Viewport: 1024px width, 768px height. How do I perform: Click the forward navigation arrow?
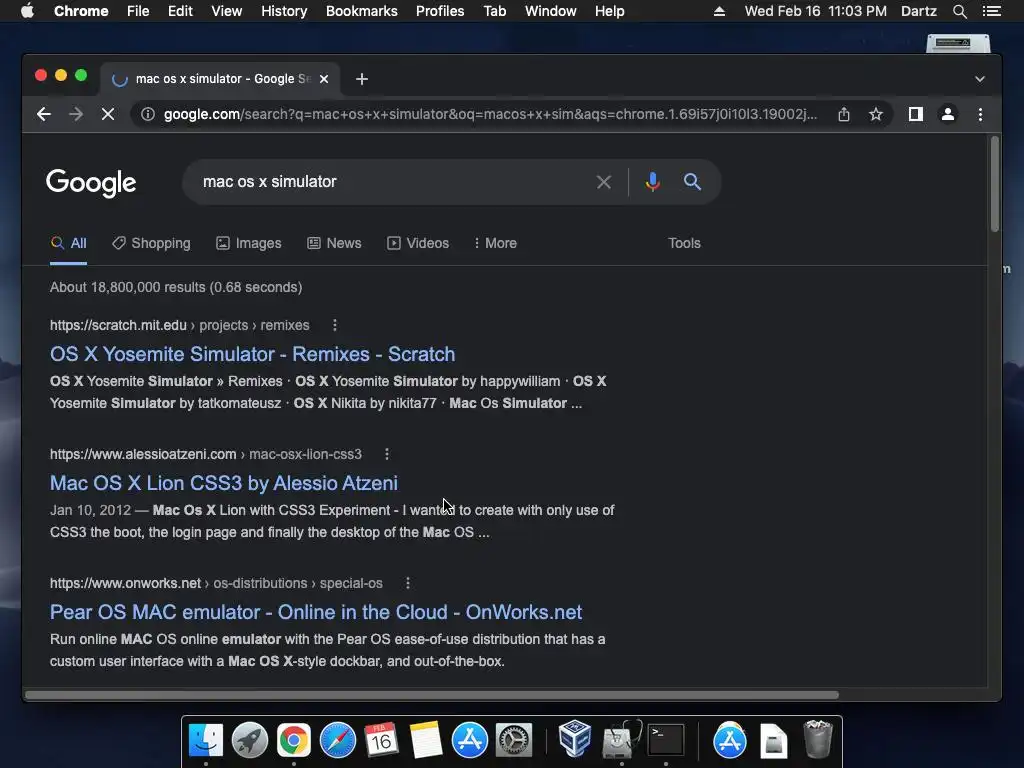click(x=76, y=114)
